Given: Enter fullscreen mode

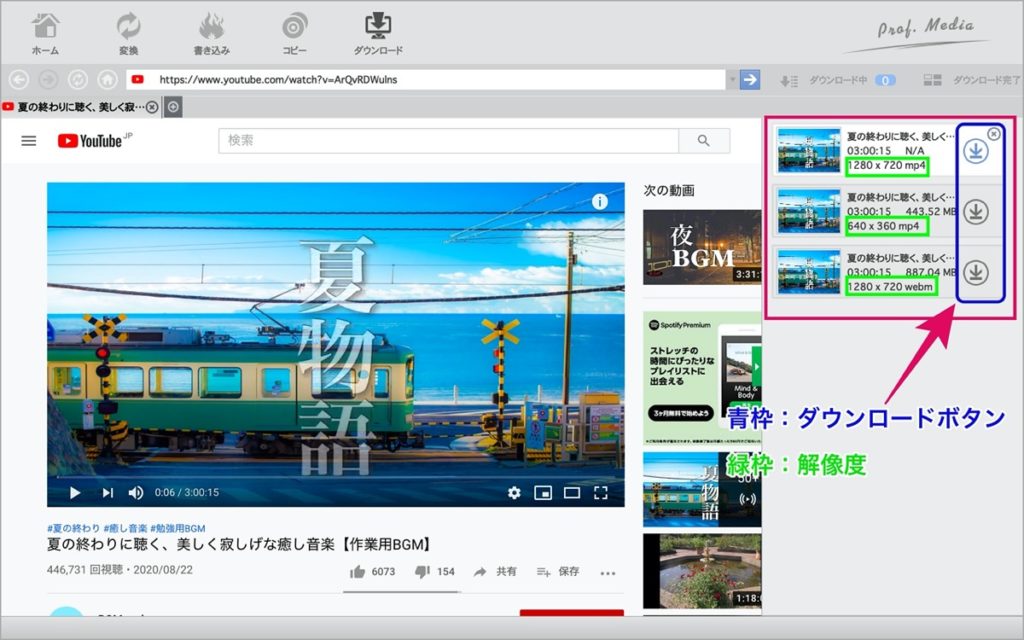Looking at the screenshot, I should [601, 492].
